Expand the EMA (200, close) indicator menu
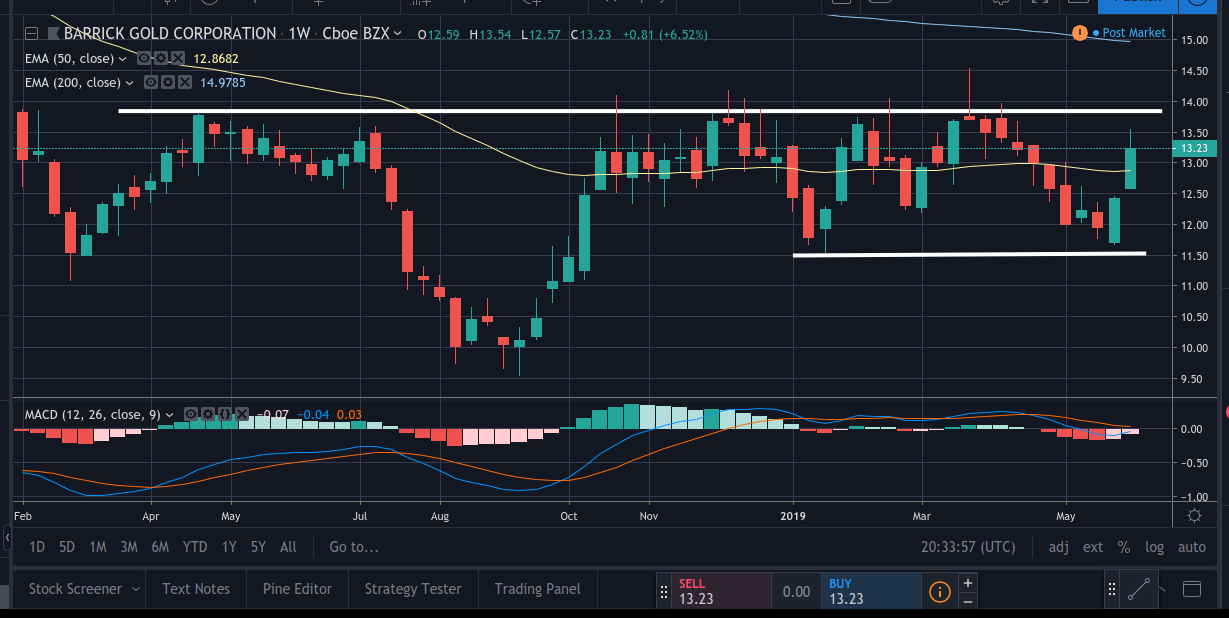 click(x=129, y=83)
